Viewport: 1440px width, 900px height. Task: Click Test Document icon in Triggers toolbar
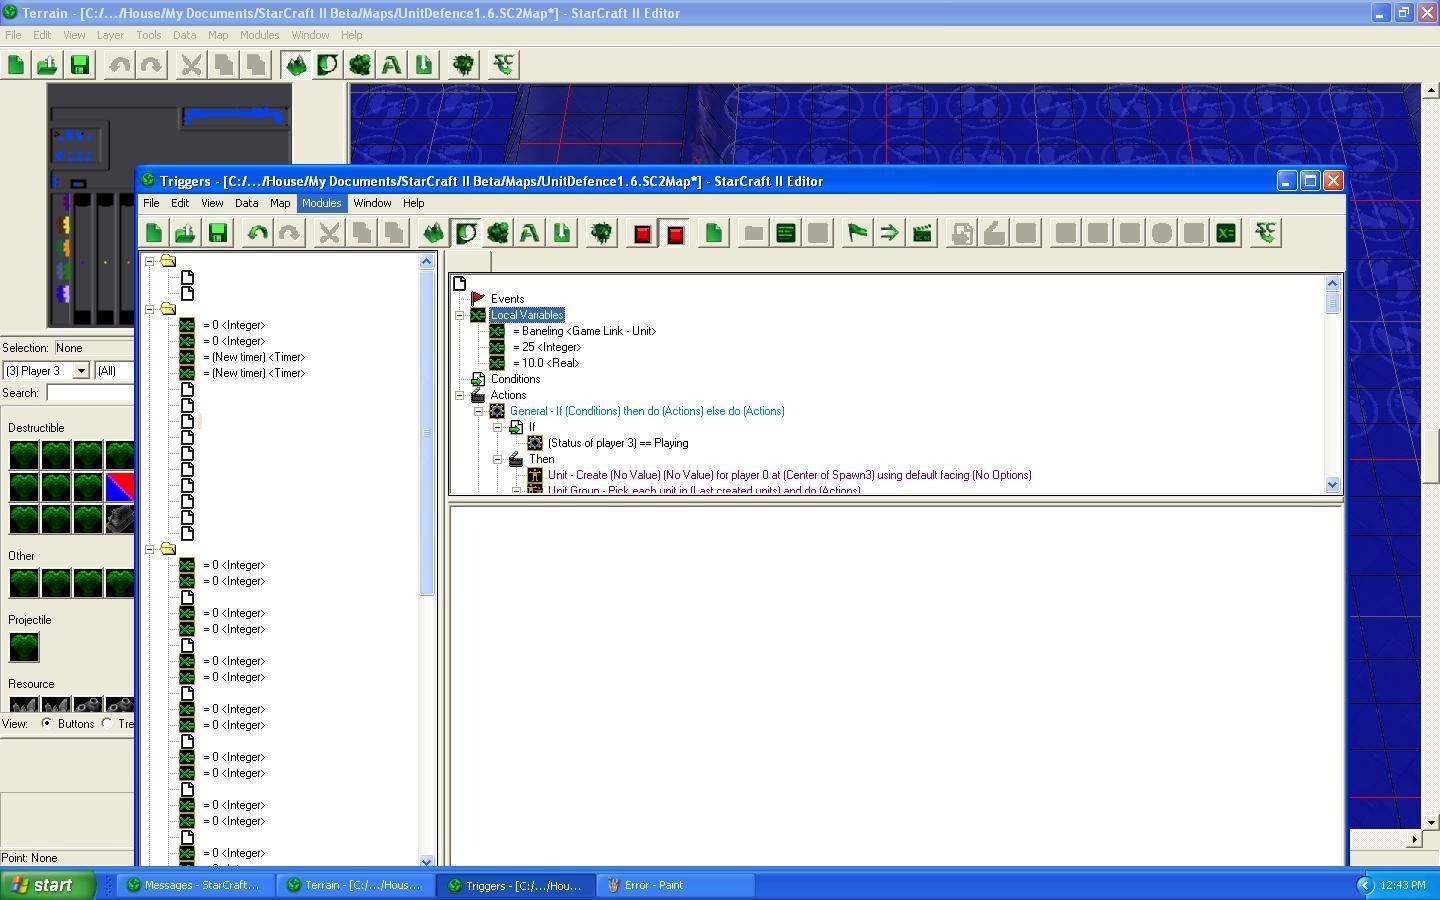click(x=1266, y=233)
